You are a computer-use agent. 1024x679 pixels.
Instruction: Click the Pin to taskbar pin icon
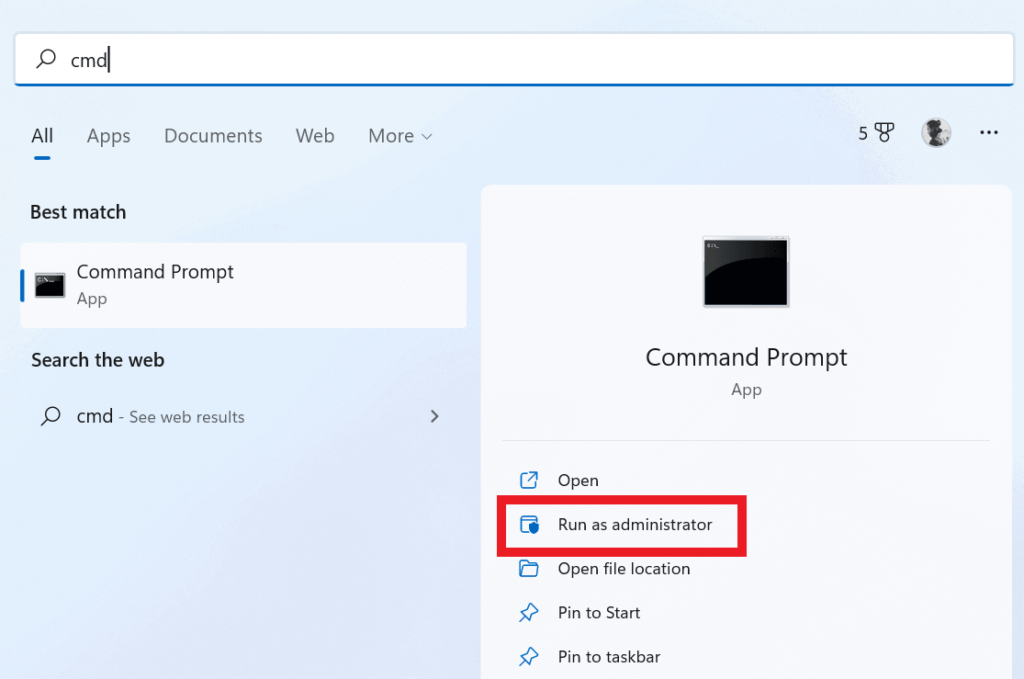point(528,656)
